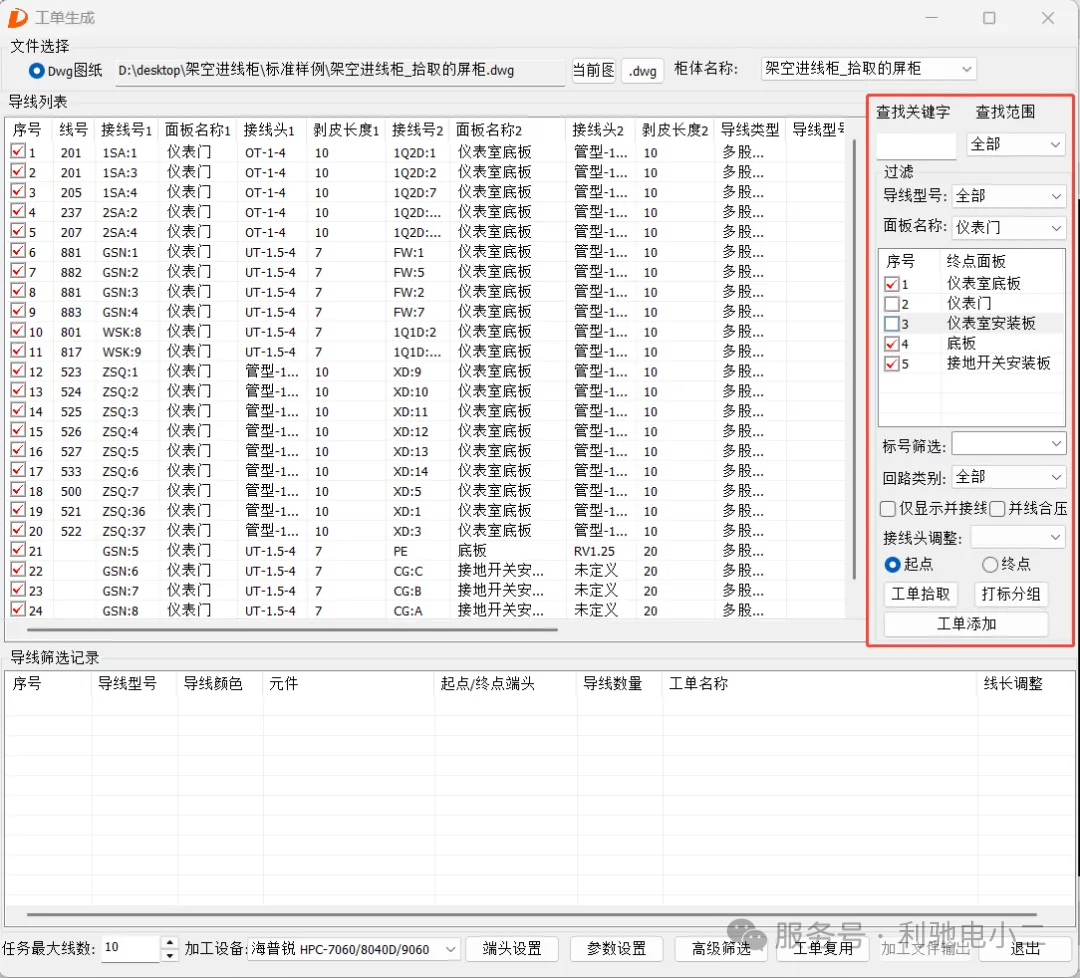Image resolution: width=1080 pixels, height=978 pixels.
Task: Enable 仅显示并接线 checkbox
Action: 888,509
